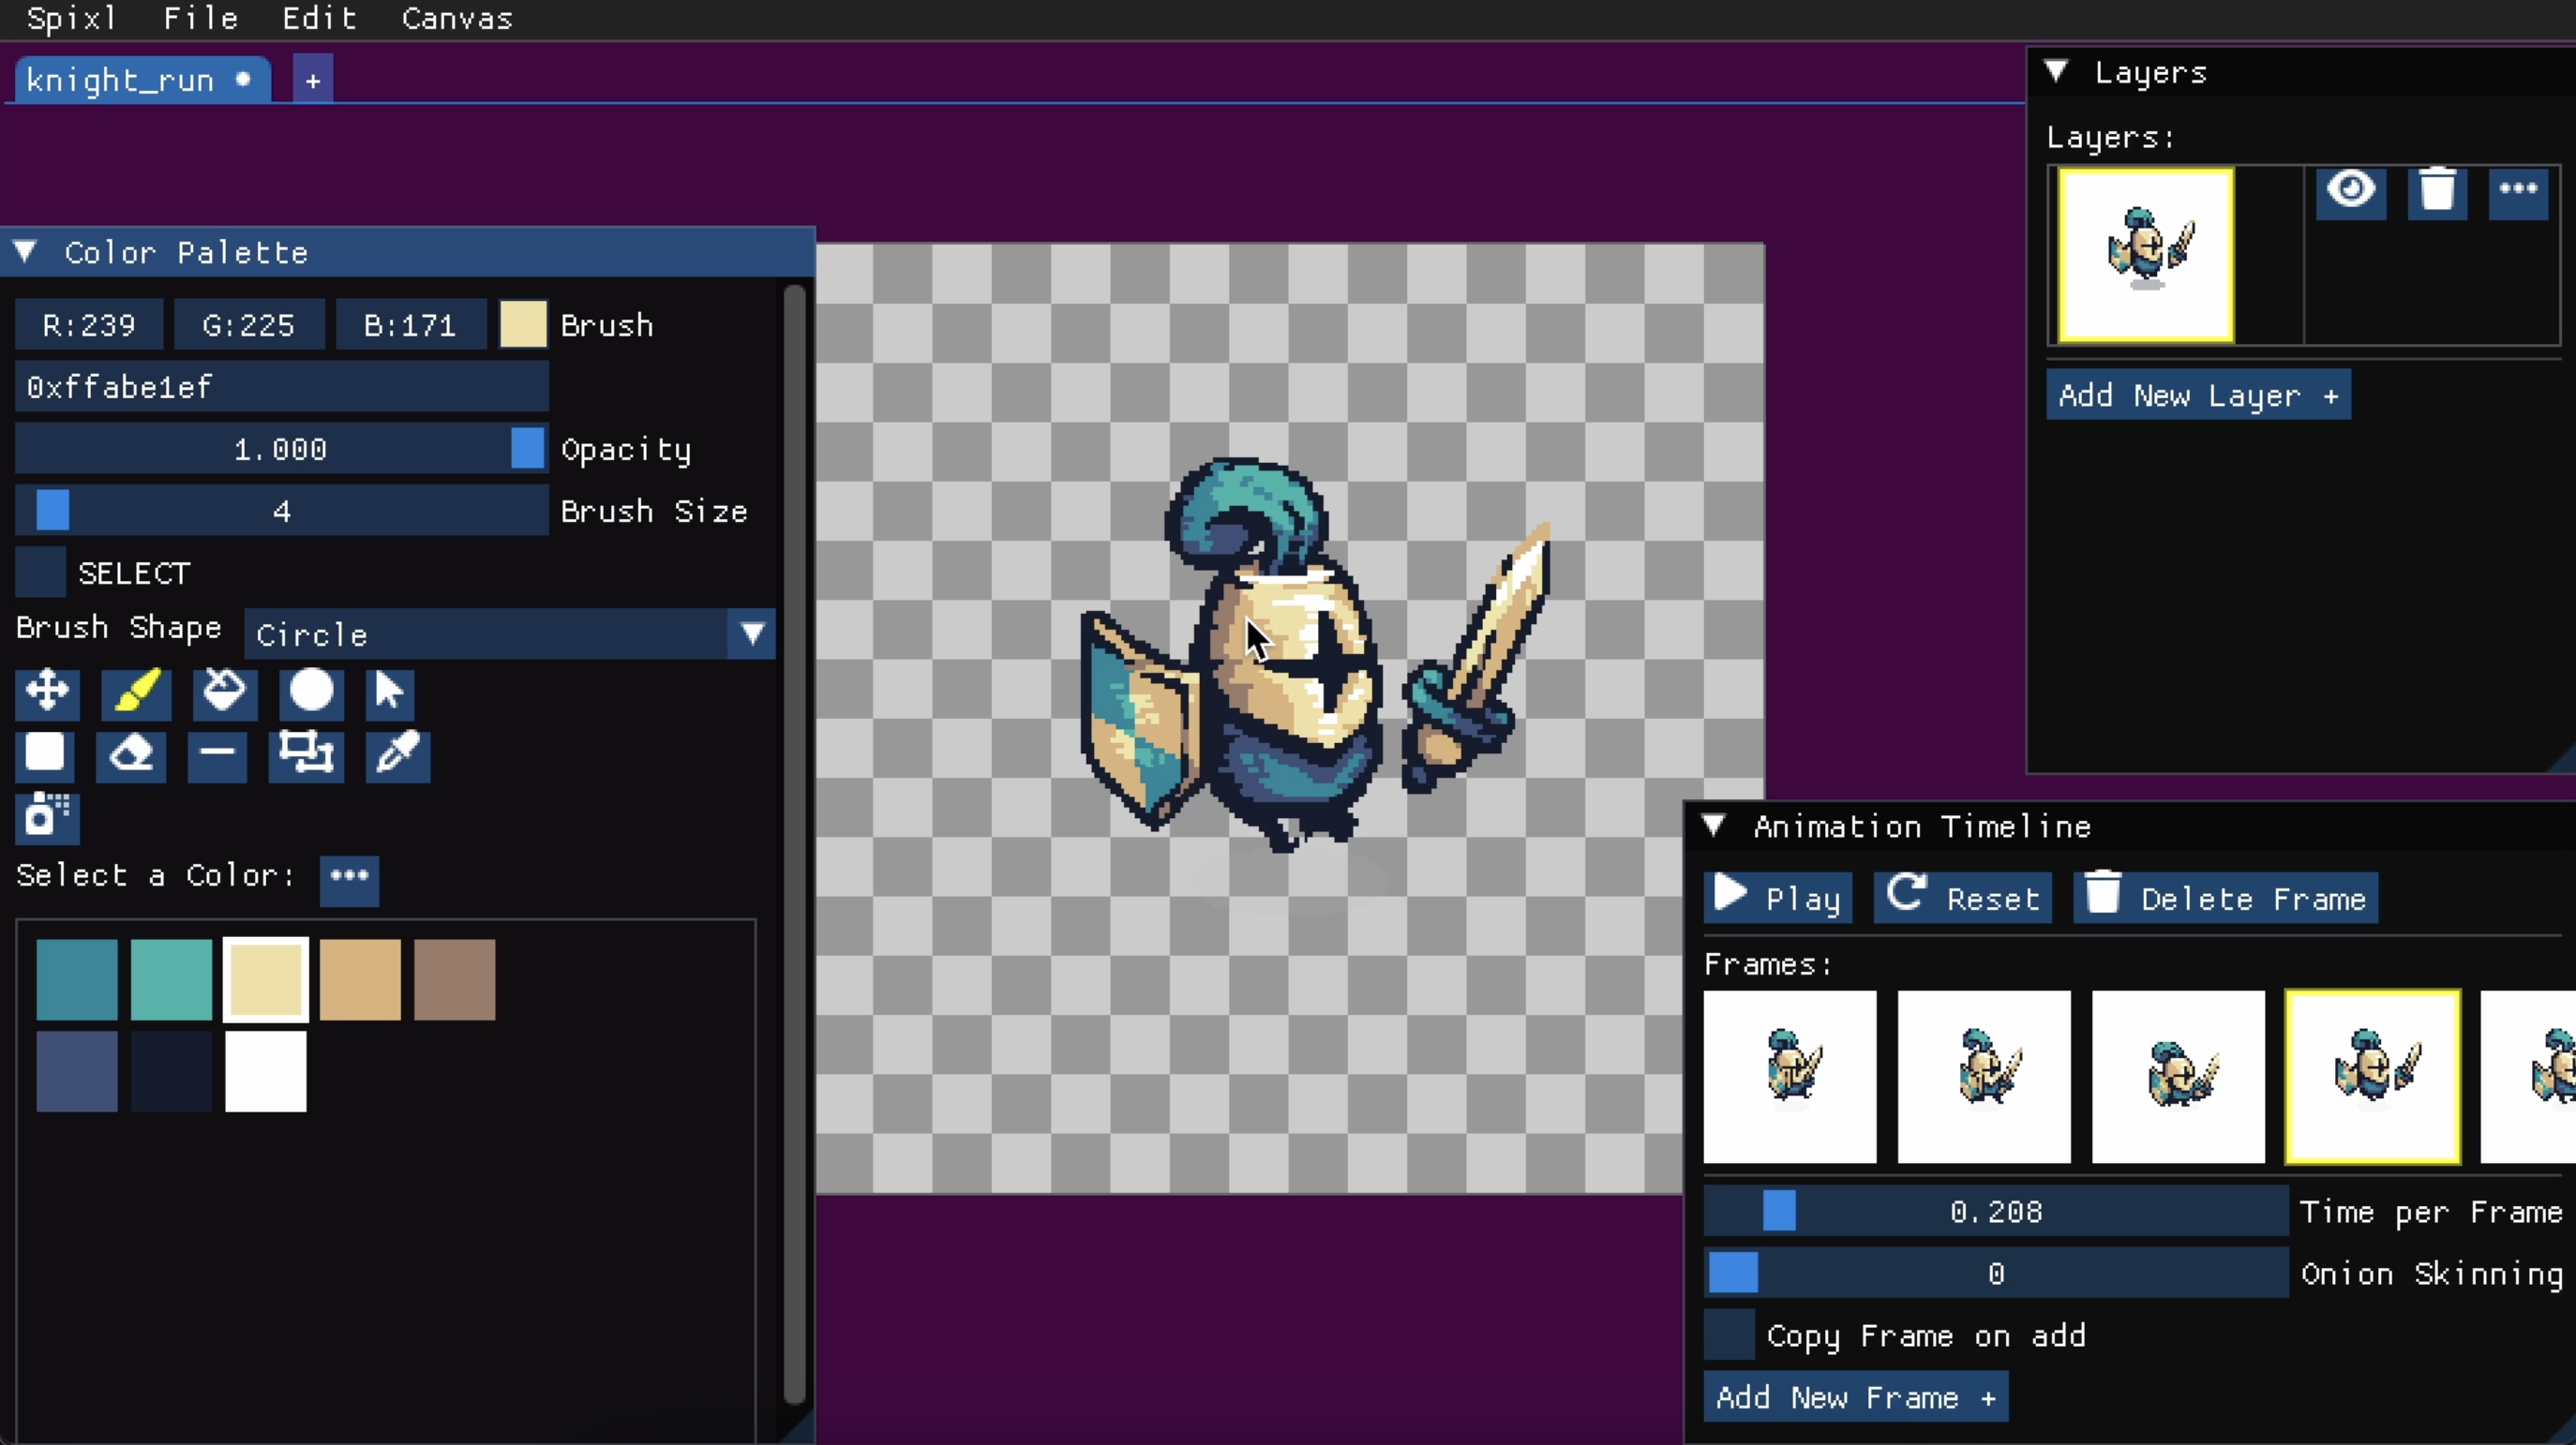Enable the SELECT checkbox
2576x1445 pixels.
click(41, 573)
